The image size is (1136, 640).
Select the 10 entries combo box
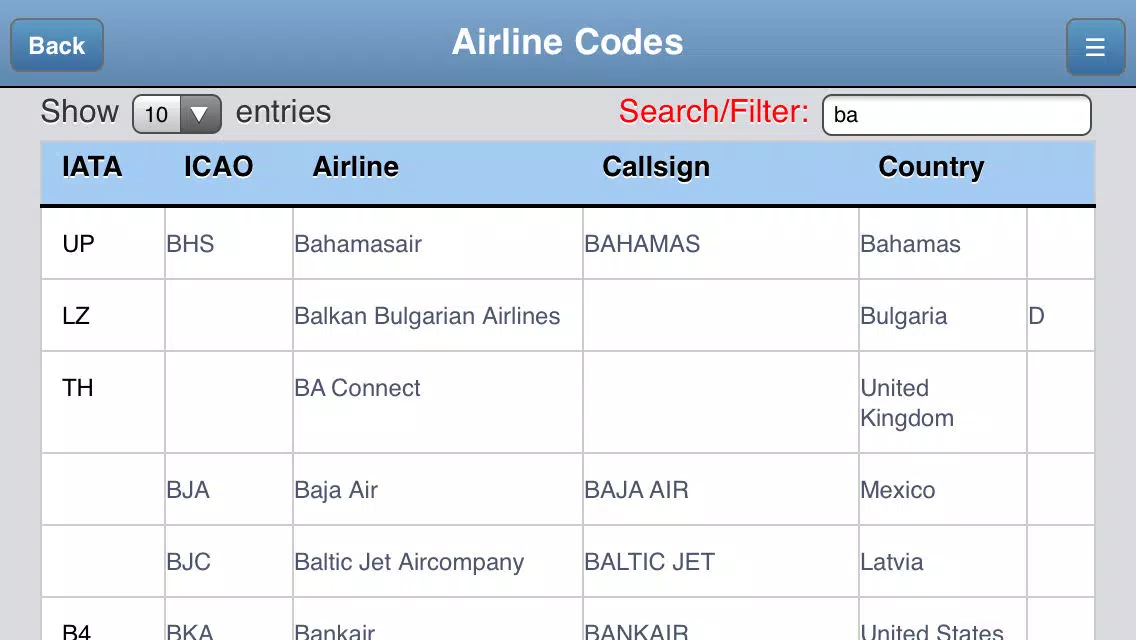tap(177, 114)
